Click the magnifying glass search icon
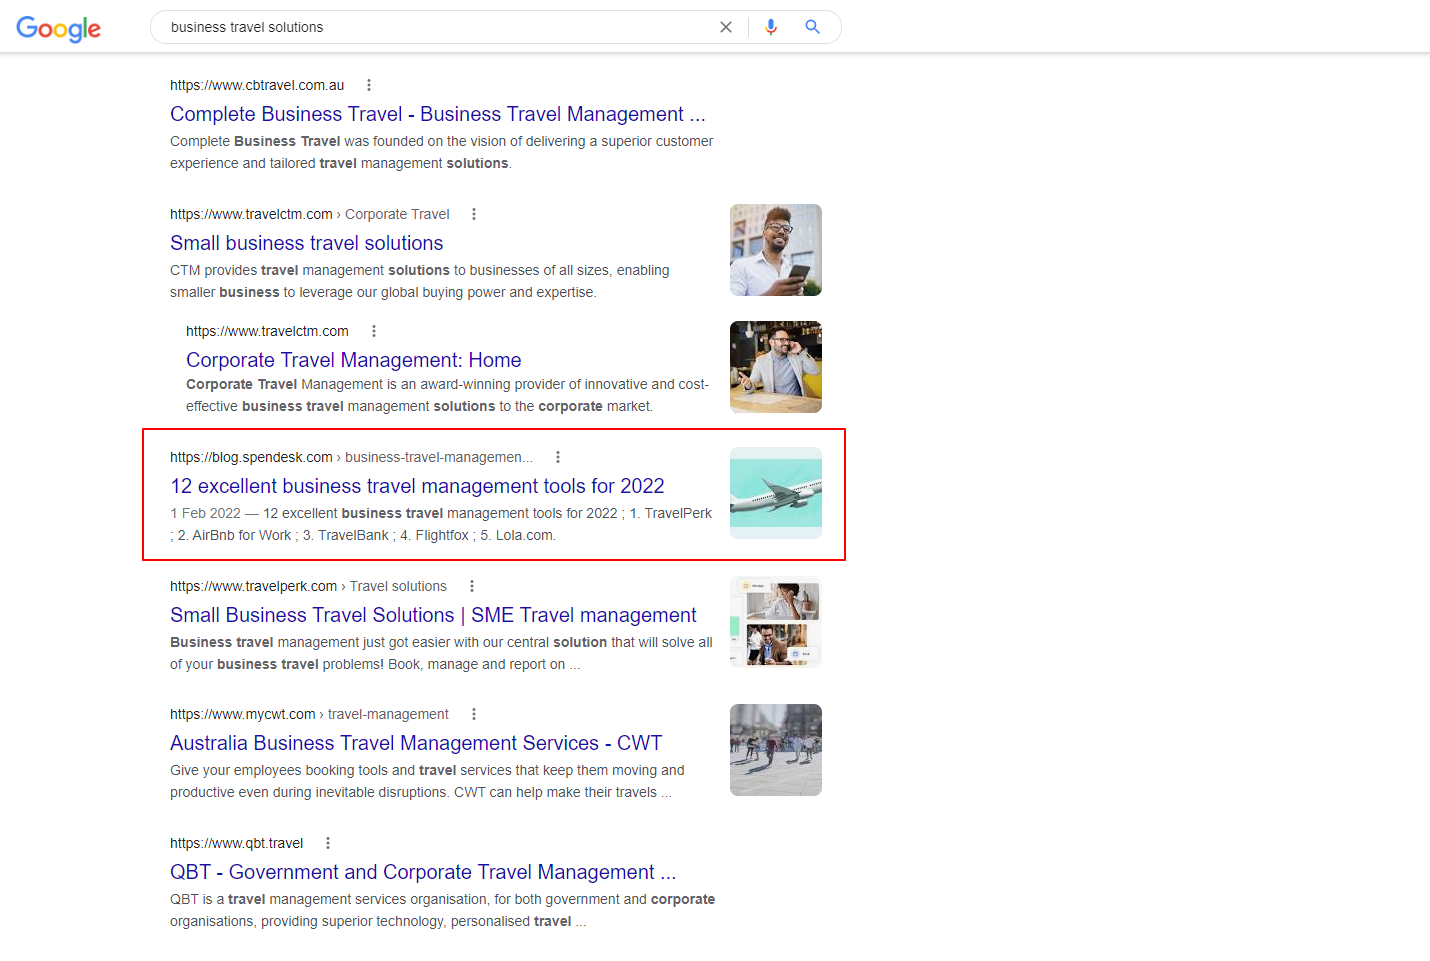The image size is (1430, 961). click(813, 27)
